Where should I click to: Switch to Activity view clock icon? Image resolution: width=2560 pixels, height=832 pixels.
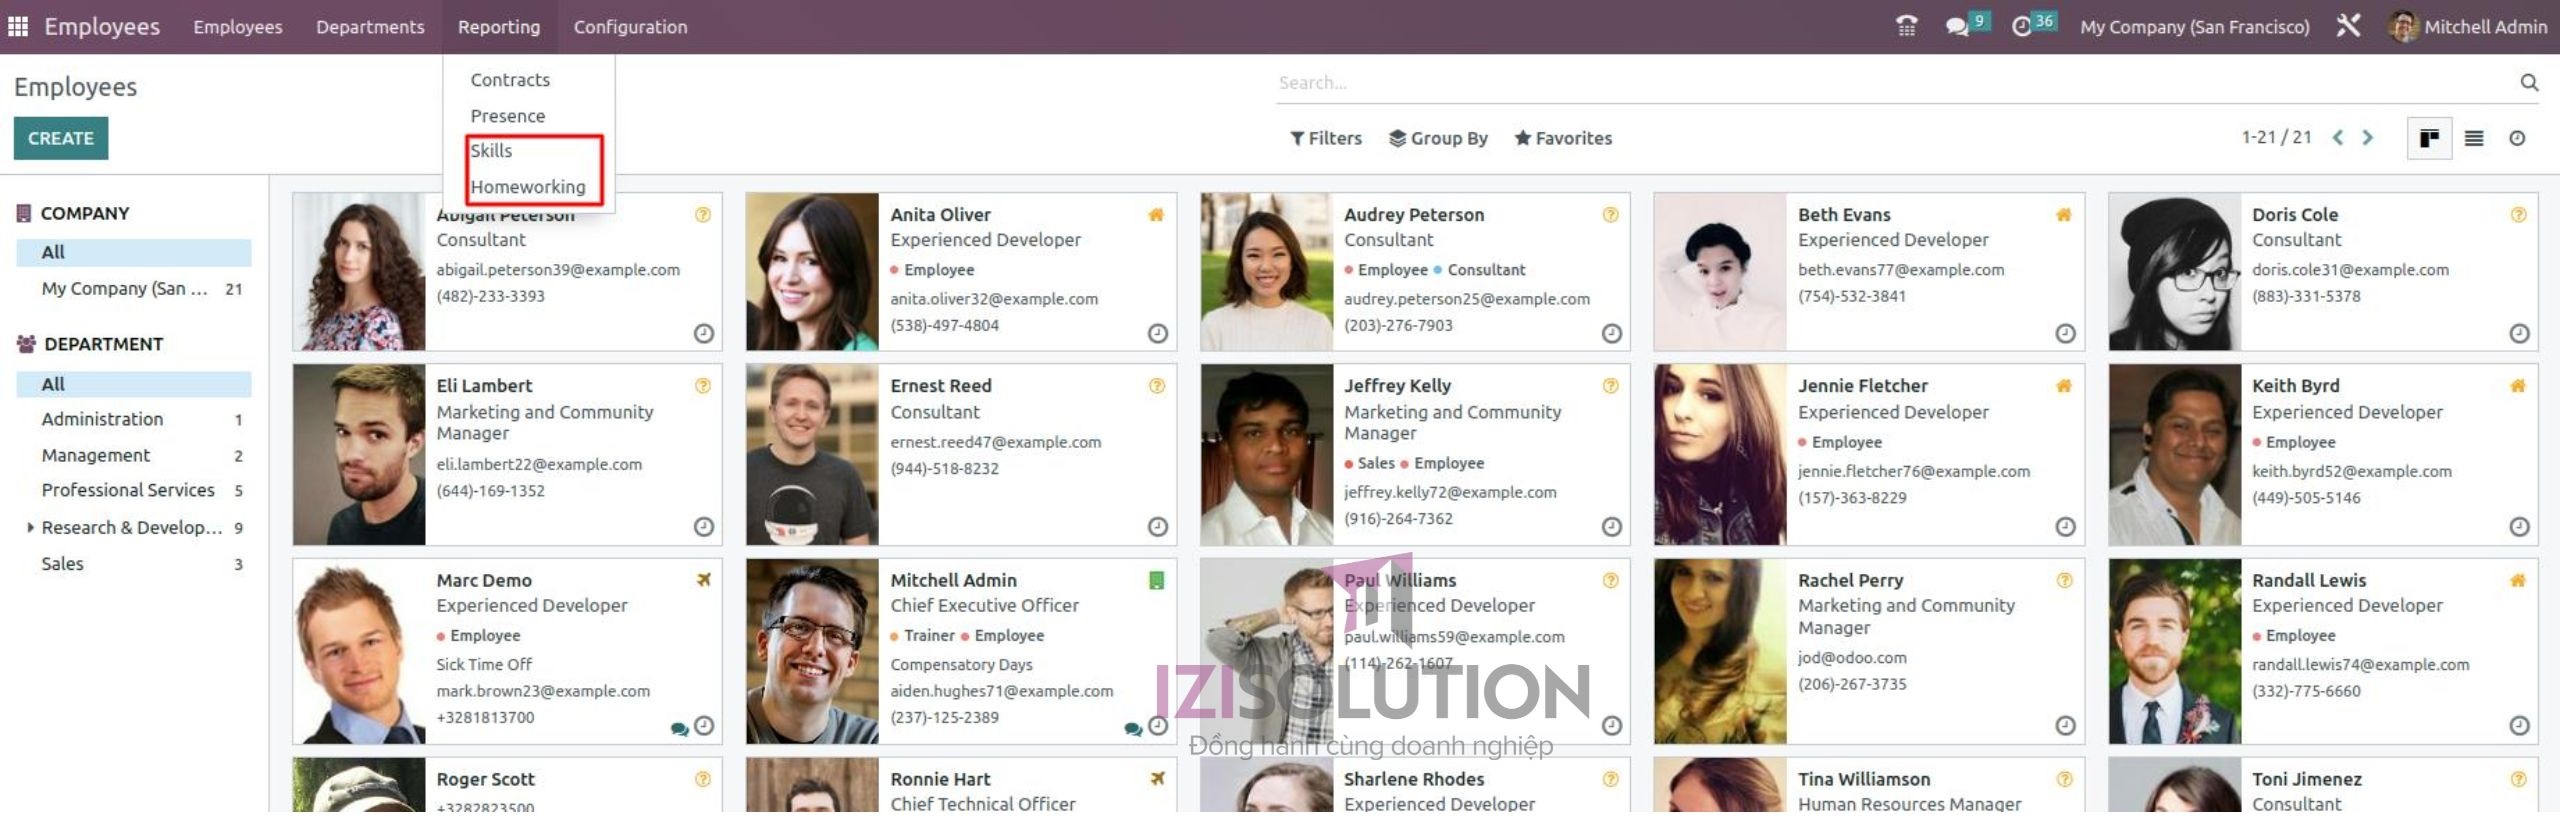click(2517, 138)
